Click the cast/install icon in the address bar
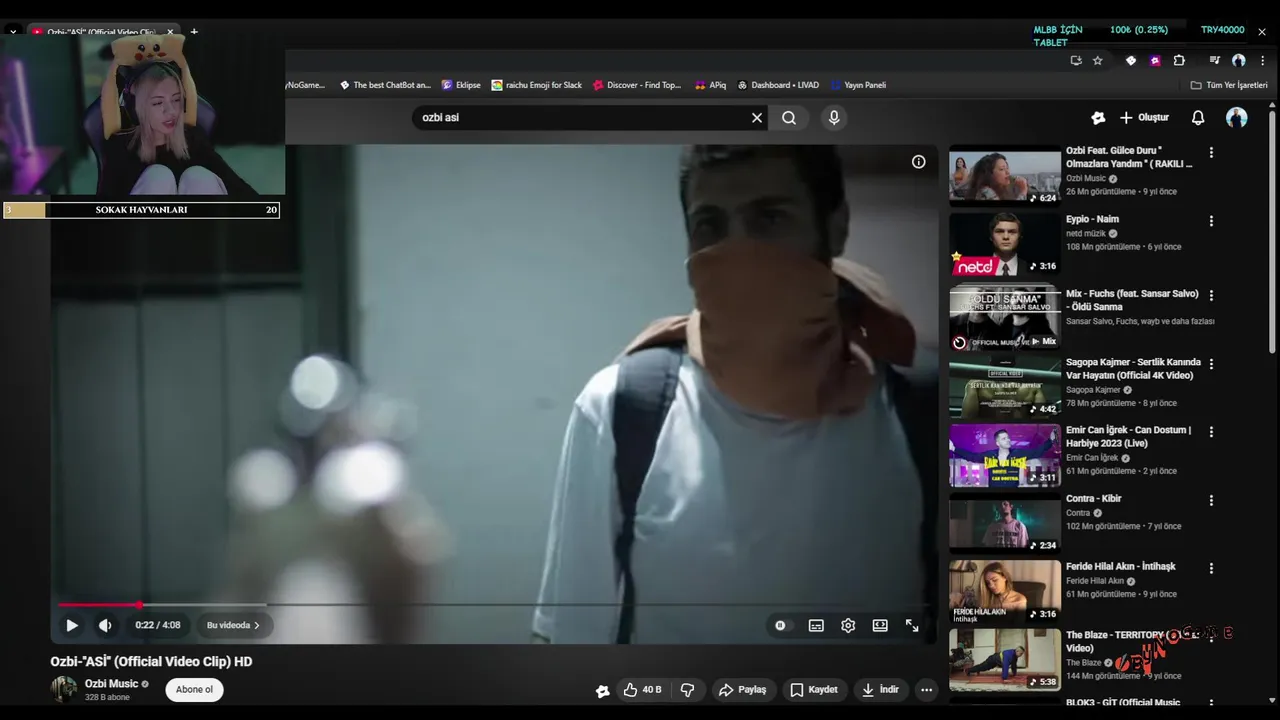The width and height of the screenshot is (1280, 720). point(1076,61)
